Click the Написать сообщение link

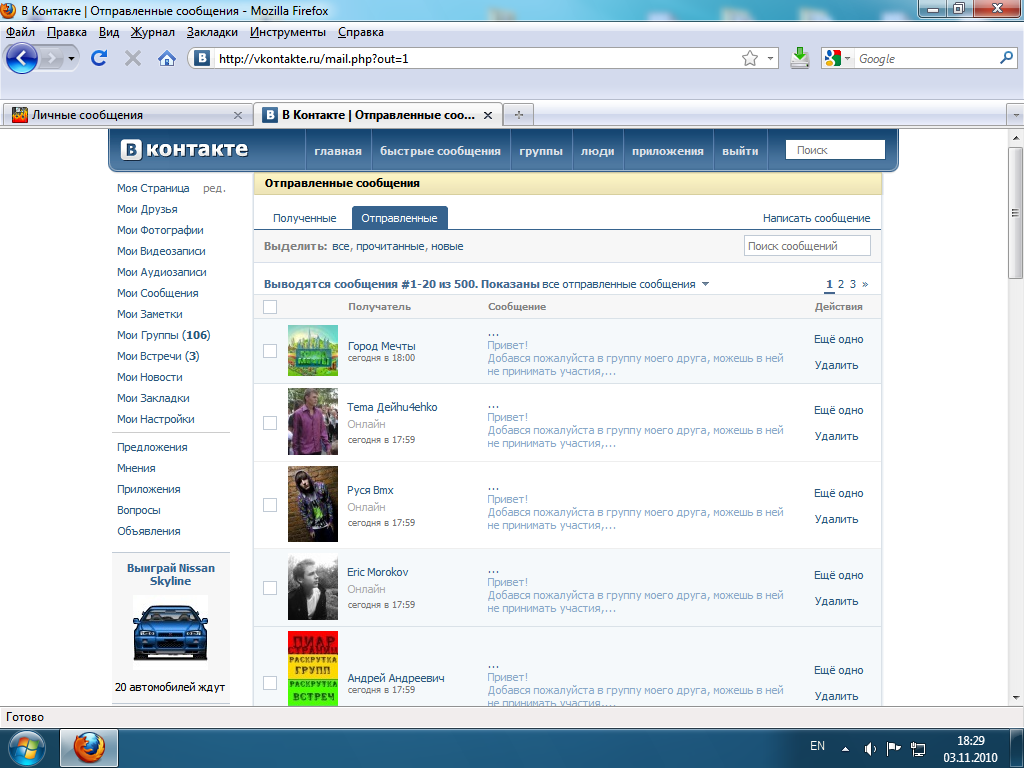[816, 218]
